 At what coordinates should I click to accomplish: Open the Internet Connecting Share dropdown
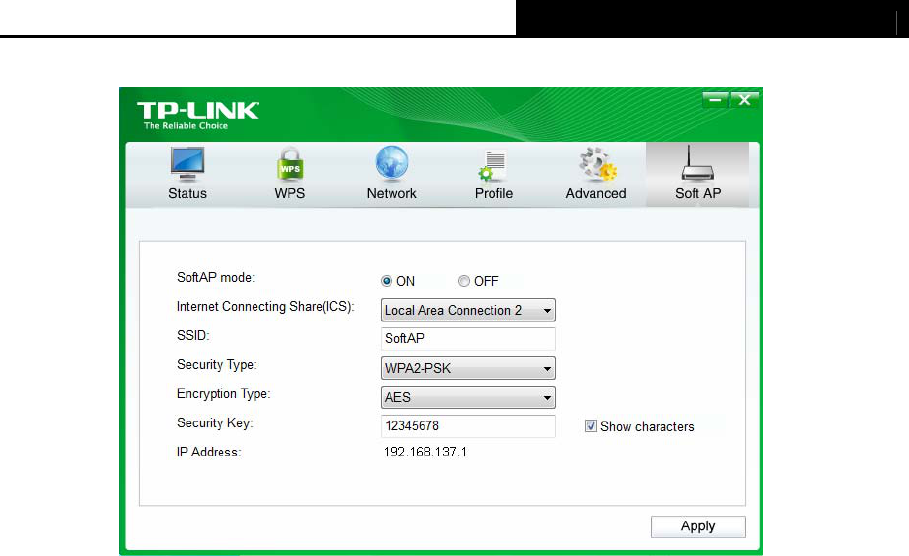[x=468, y=310]
